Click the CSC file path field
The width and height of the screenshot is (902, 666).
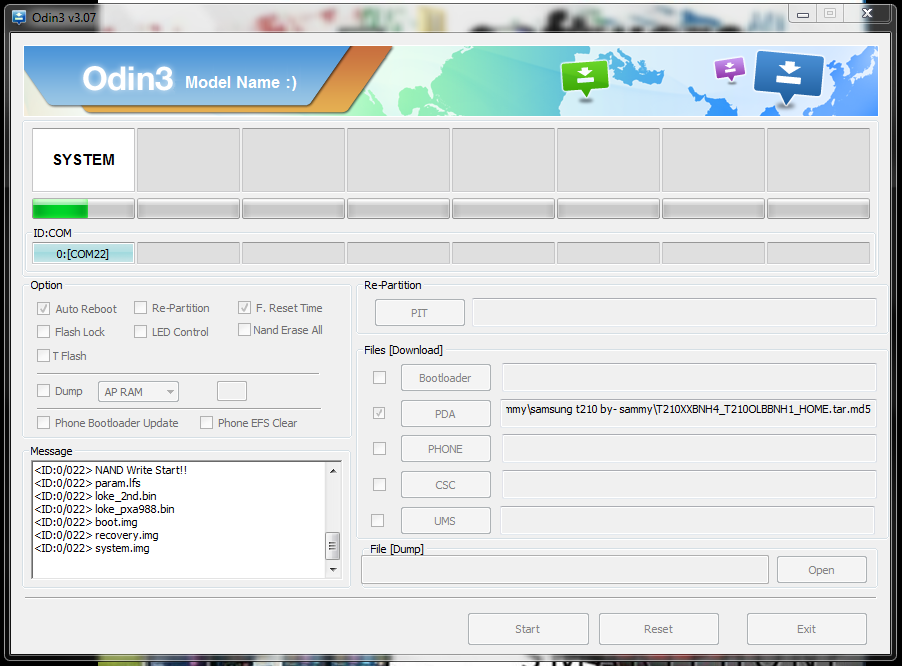point(689,484)
